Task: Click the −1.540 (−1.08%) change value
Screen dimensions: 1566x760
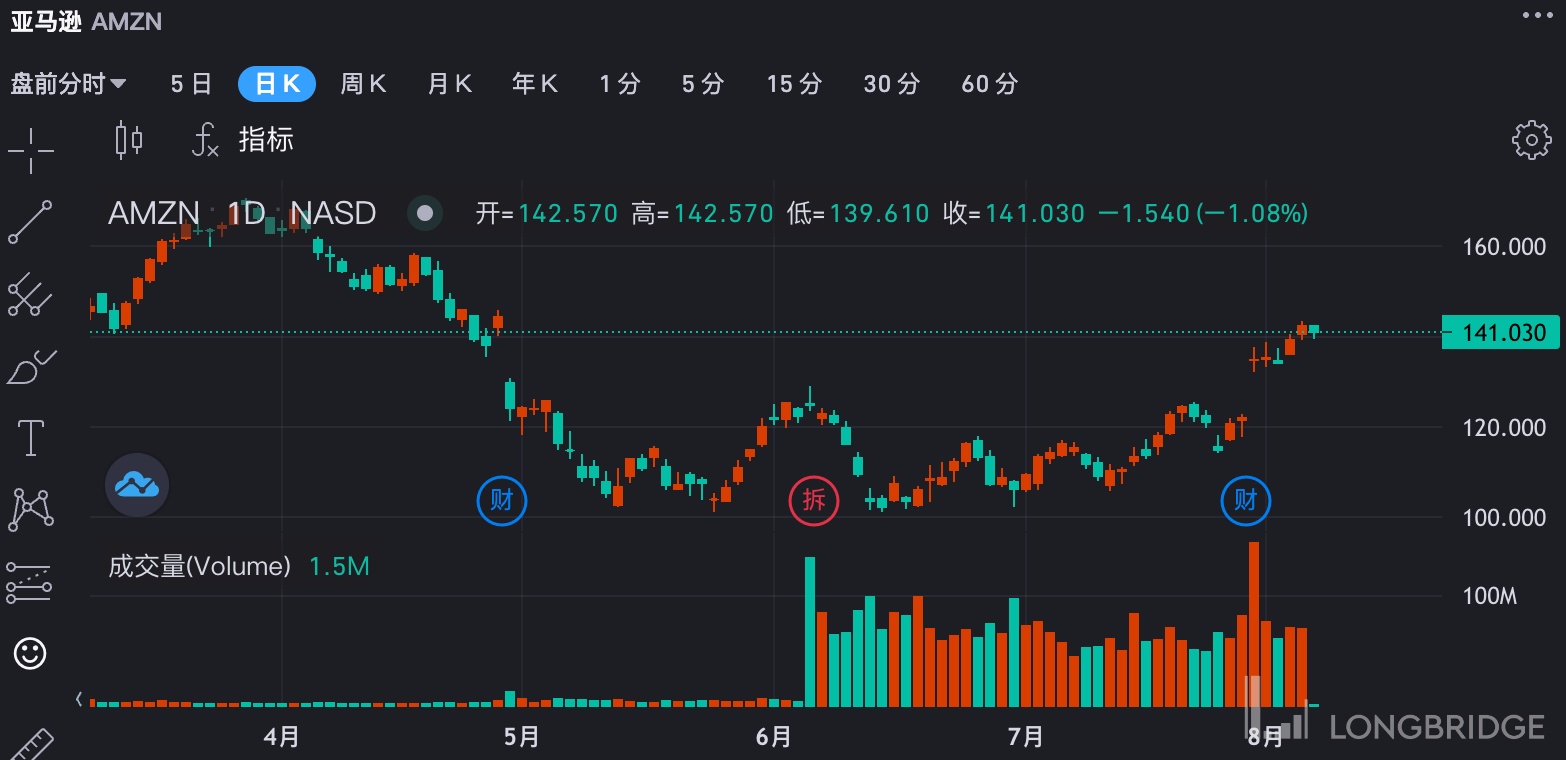Action: pyautogui.click(x=1203, y=213)
